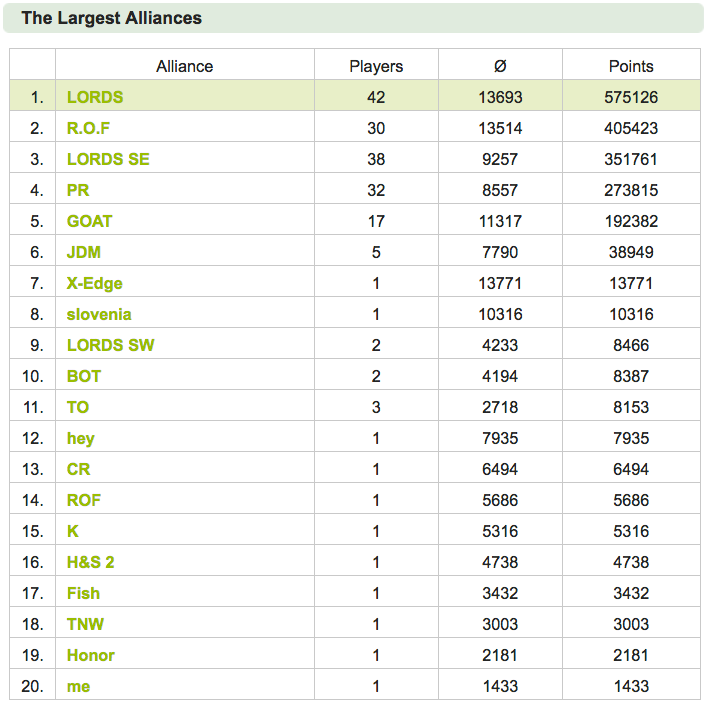Open the Fish alliance page
Screen dimensions: 711x707
83,594
